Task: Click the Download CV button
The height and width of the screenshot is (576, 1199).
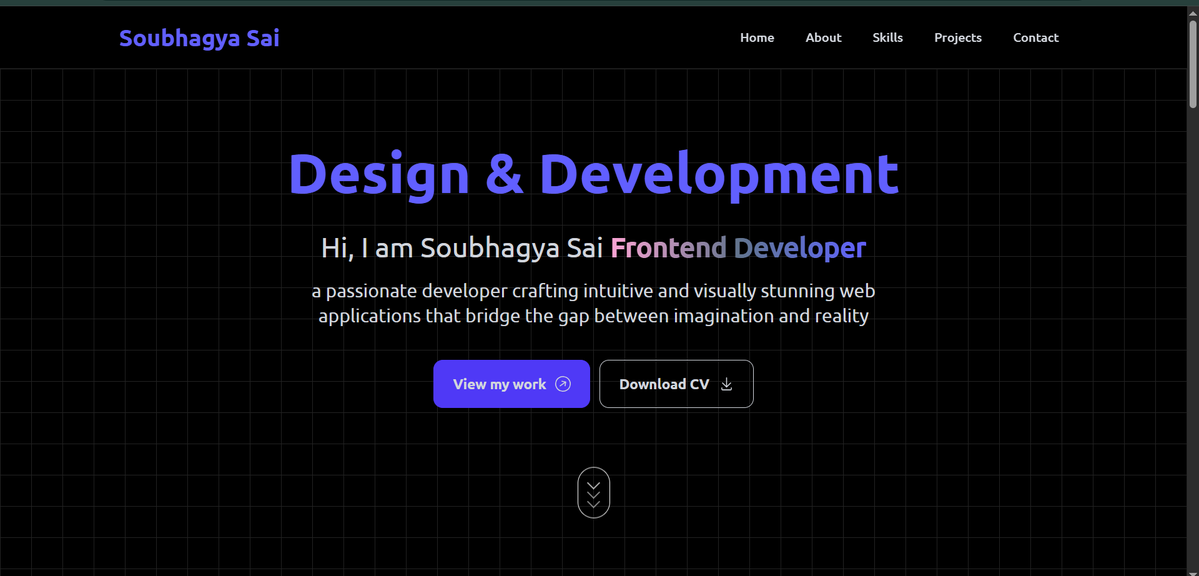Action: (676, 384)
